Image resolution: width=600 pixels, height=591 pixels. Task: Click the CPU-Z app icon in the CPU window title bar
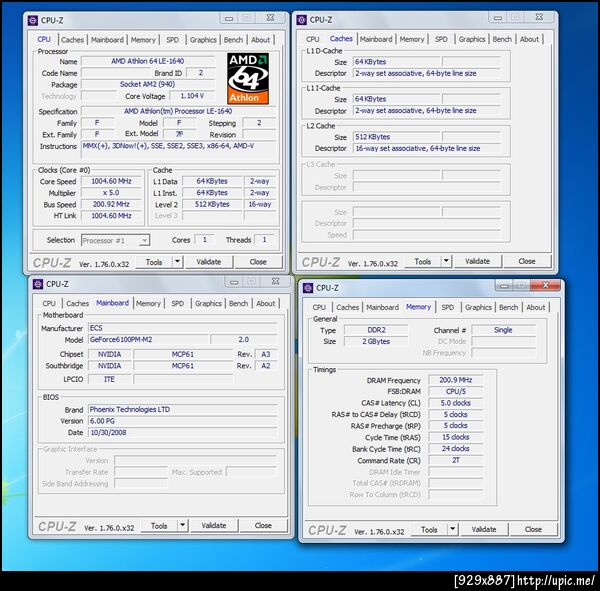point(33,20)
